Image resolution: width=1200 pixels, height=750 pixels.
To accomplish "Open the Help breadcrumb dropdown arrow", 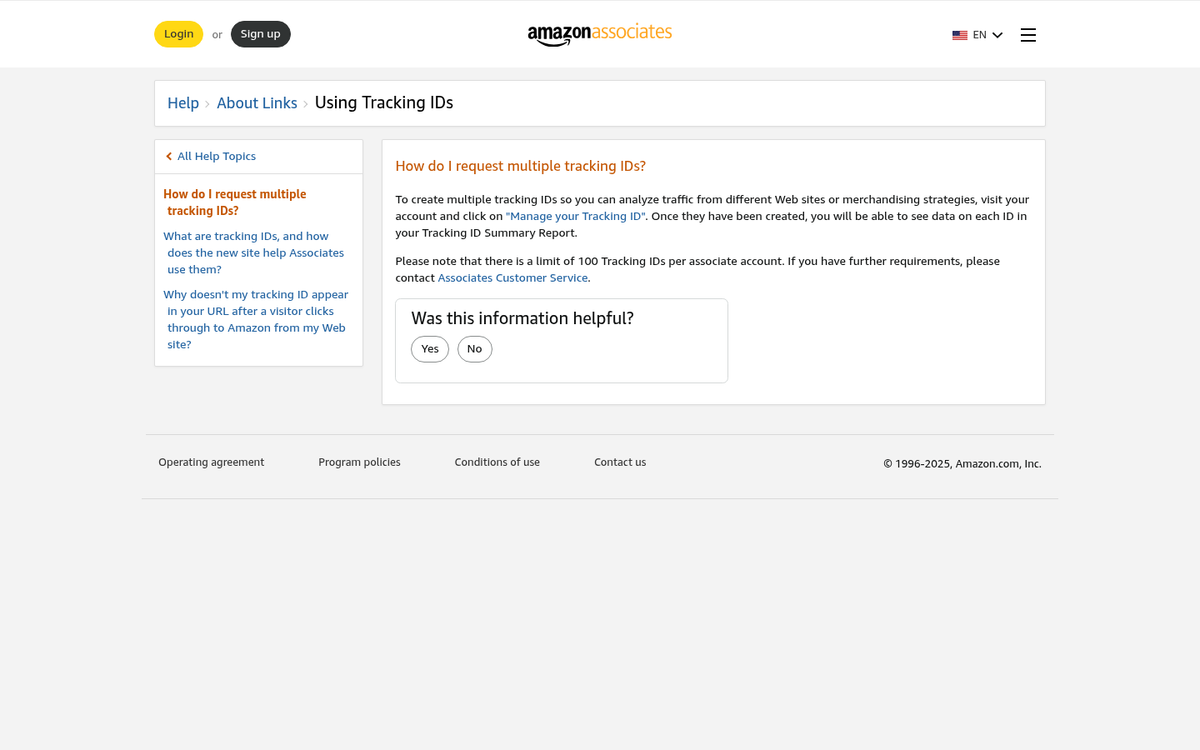I will 208,103.
